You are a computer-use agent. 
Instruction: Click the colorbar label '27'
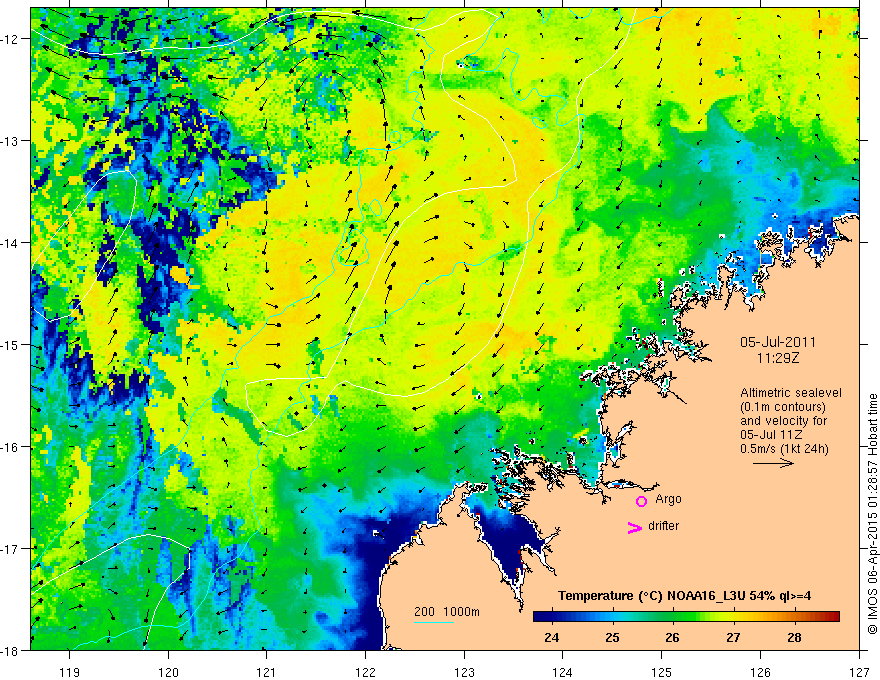733,637
